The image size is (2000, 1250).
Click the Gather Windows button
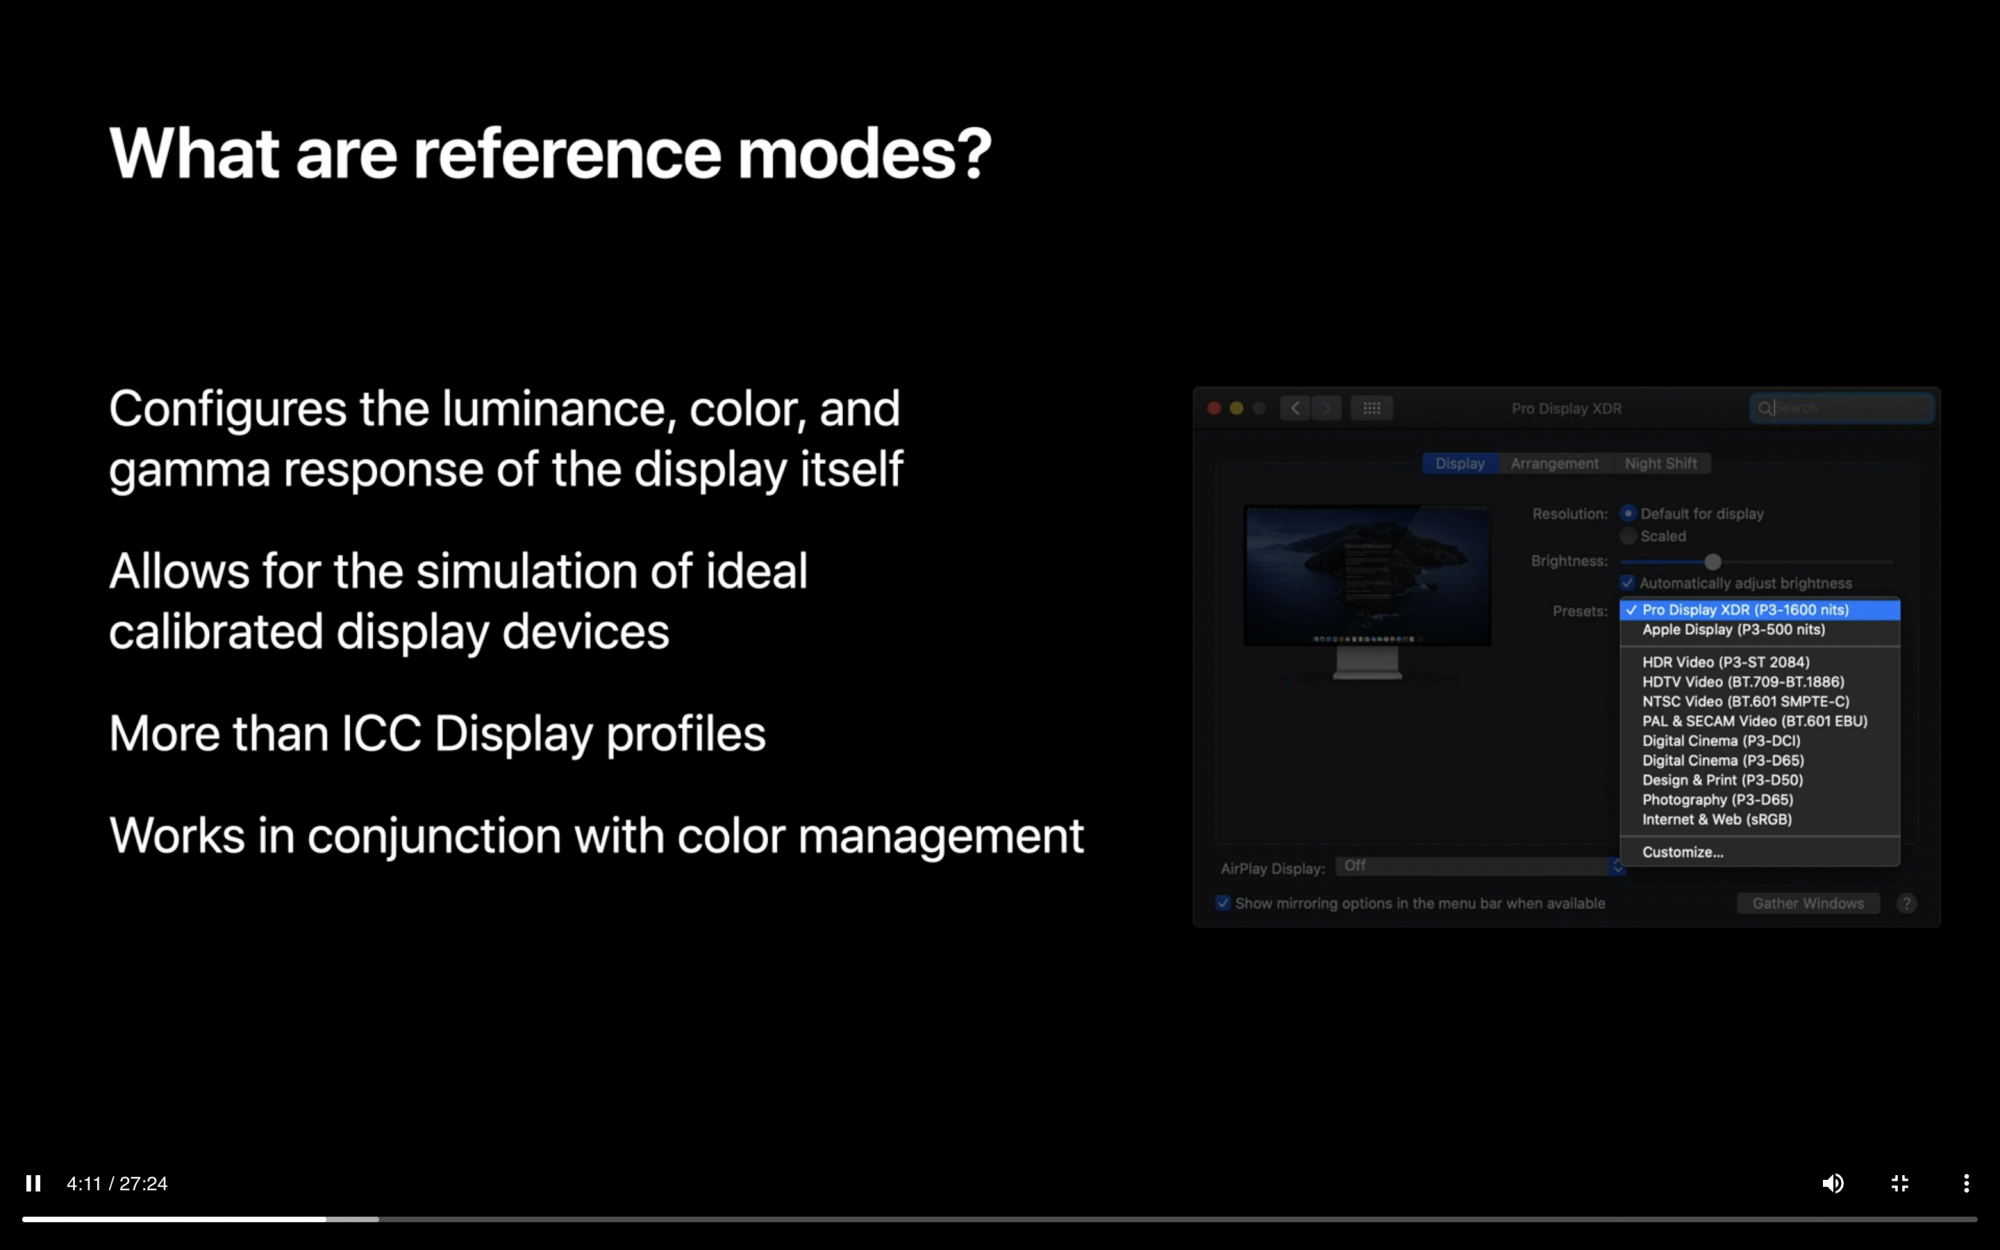click(1807, 903)
